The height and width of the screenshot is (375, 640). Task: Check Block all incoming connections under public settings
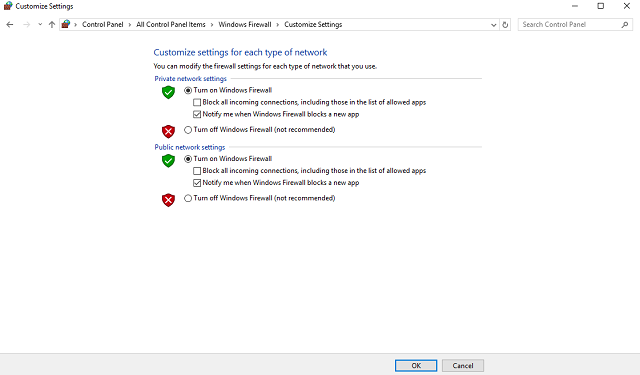(x=197, y=171)
